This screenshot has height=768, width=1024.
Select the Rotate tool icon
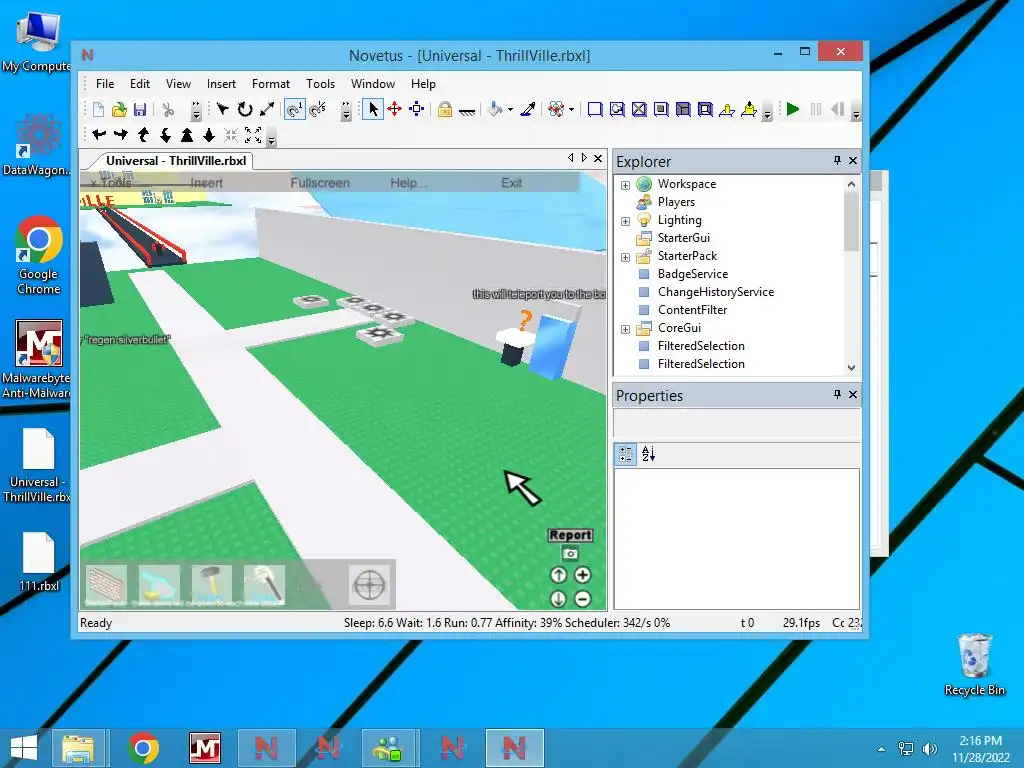(x=245, y=109)
